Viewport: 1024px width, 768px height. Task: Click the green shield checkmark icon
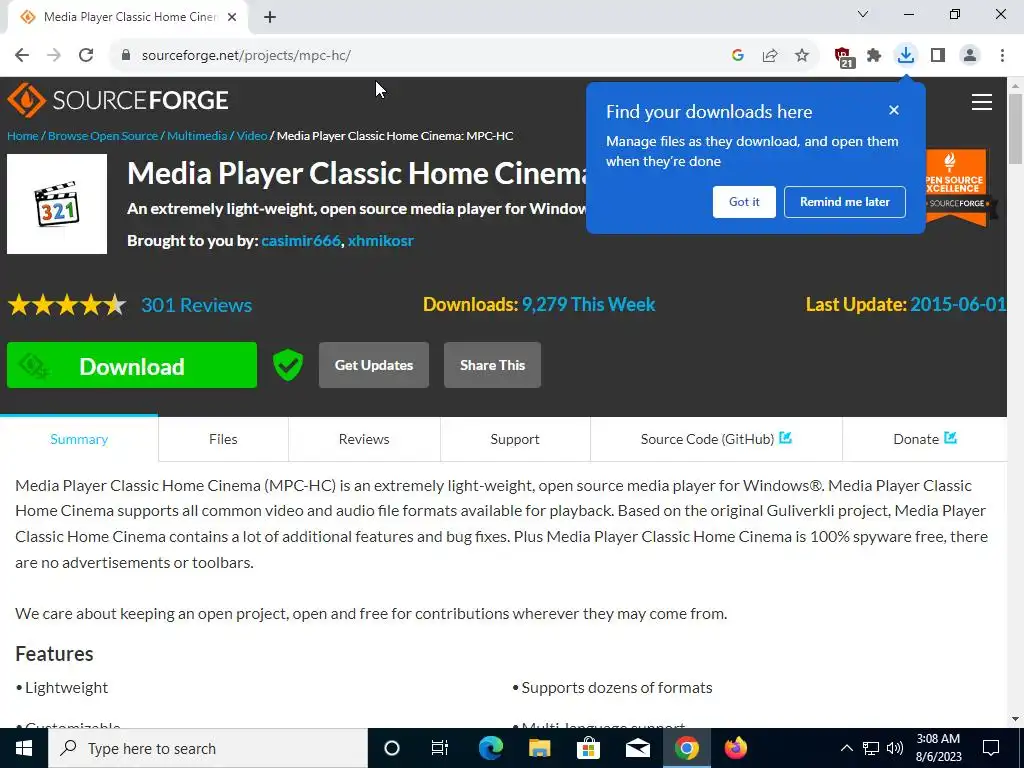point(288,365)
